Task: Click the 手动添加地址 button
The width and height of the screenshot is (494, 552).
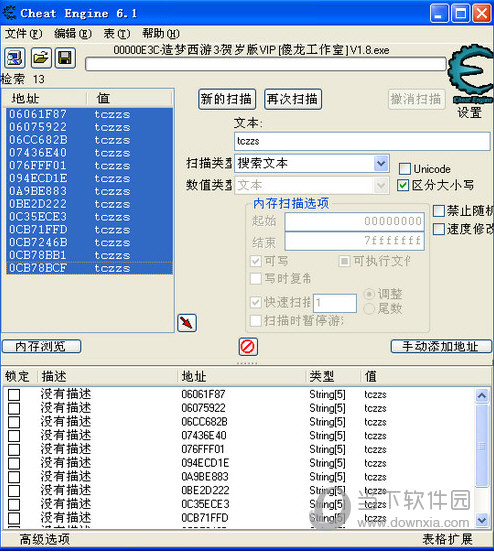Action: coord(441,346)
